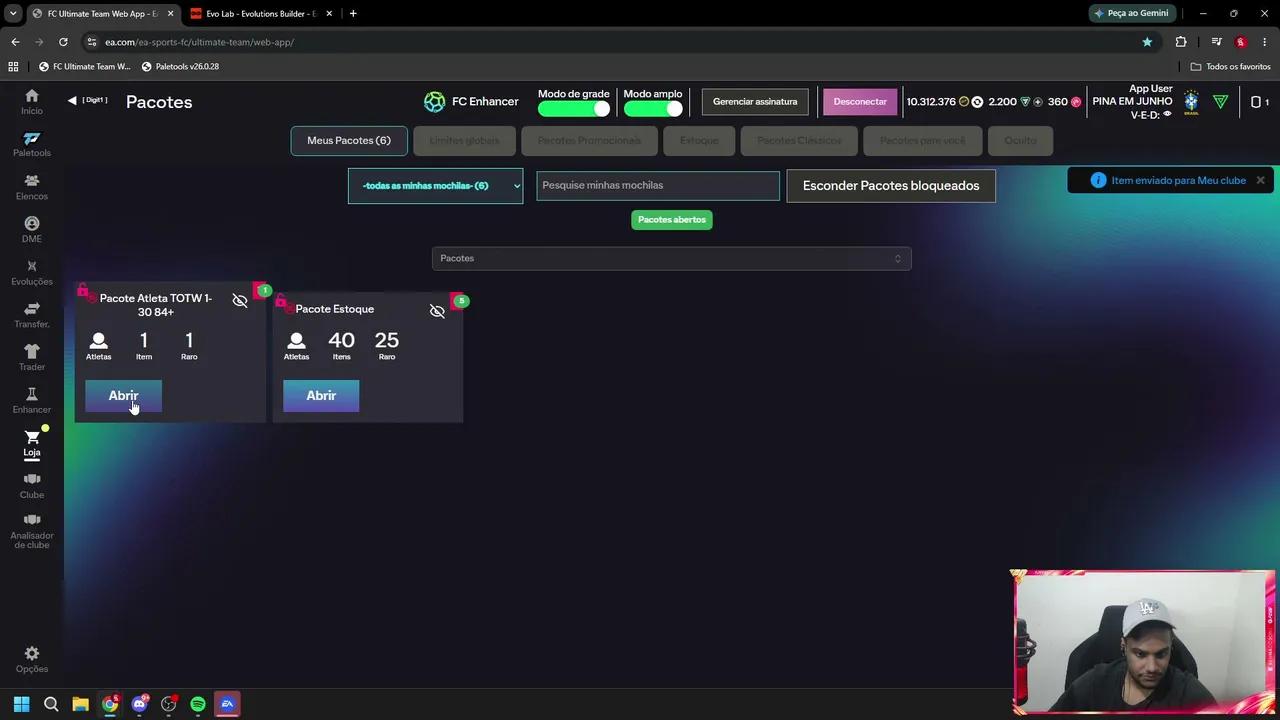This screenshot has width=1280, height=720.
Task: Open the Elencos squads section
Action: 32,187
